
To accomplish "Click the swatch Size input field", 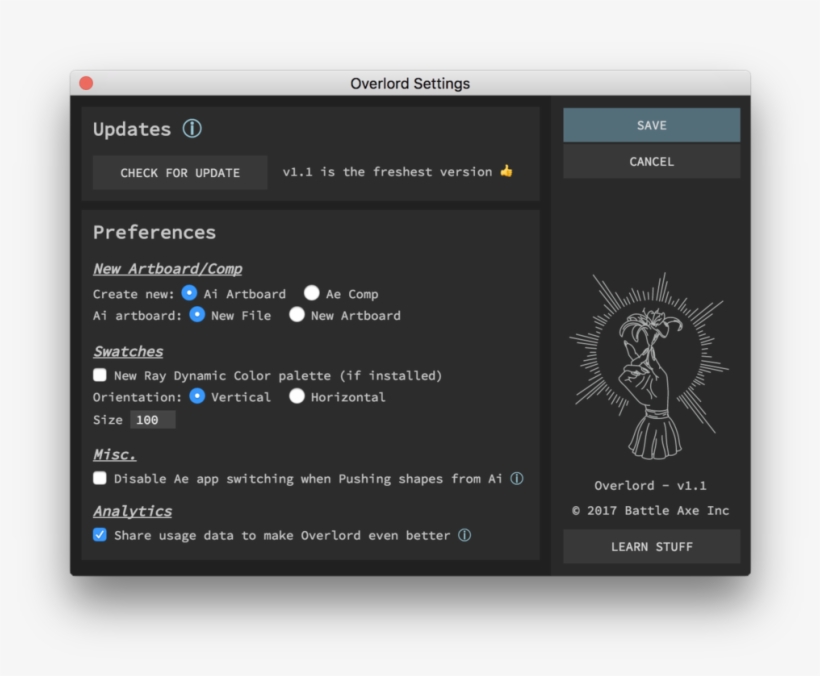I will pos(153,420).
